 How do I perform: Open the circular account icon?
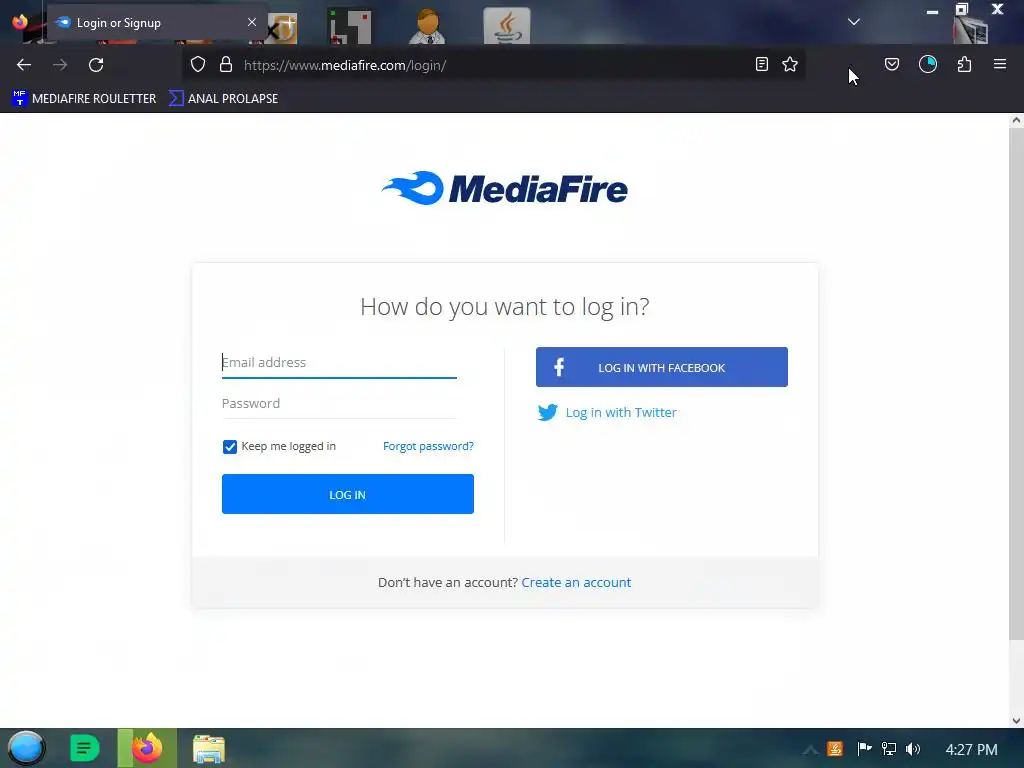[x=928, y=64]
